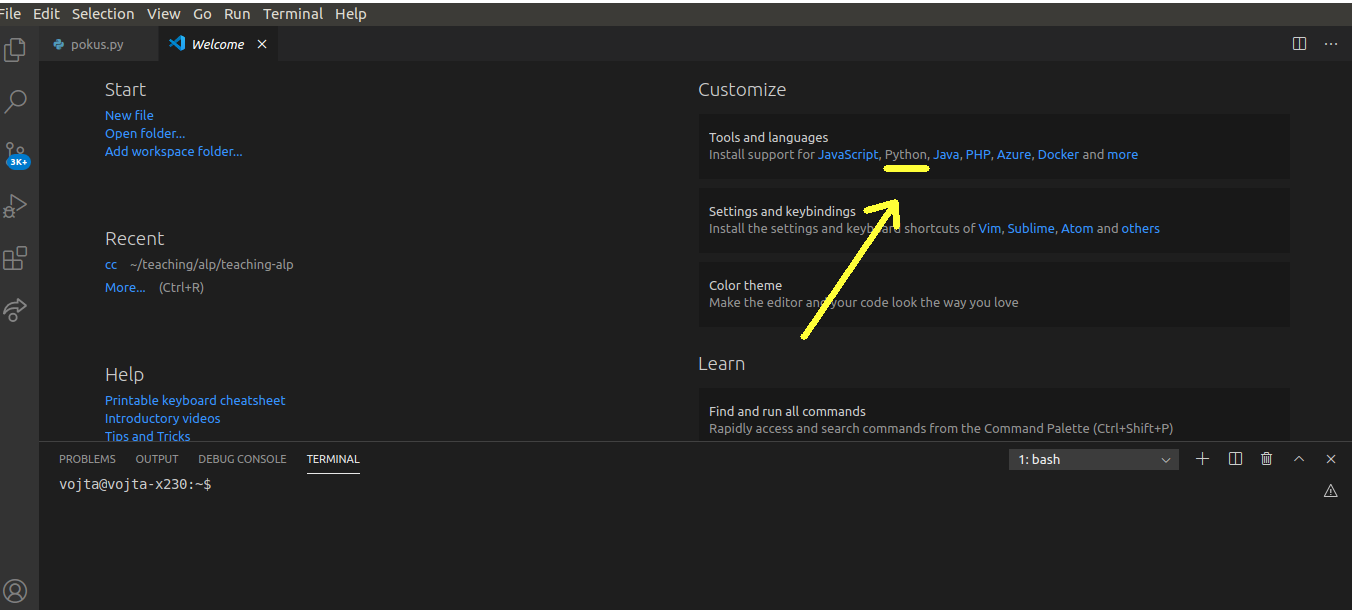Viewport: 1358px width, 610px height.
Task: Click the terminal warning triangle icon
Action: tap(1331, 491)
